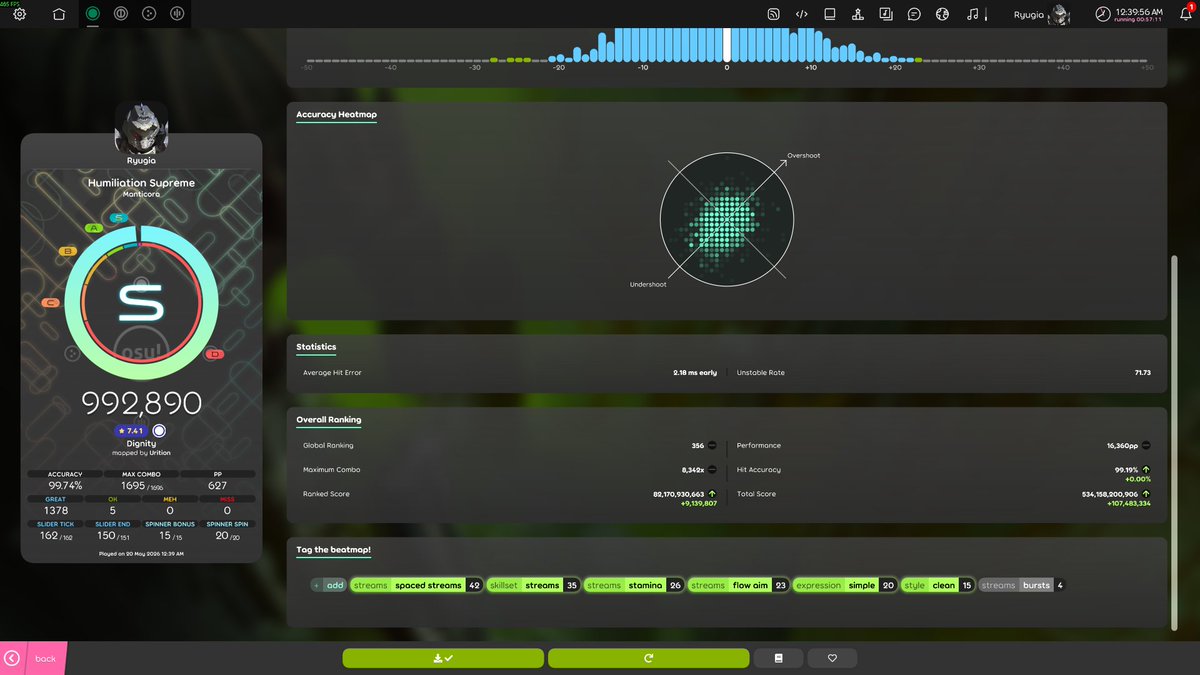Open the changelog code icon

click(801, 14)
